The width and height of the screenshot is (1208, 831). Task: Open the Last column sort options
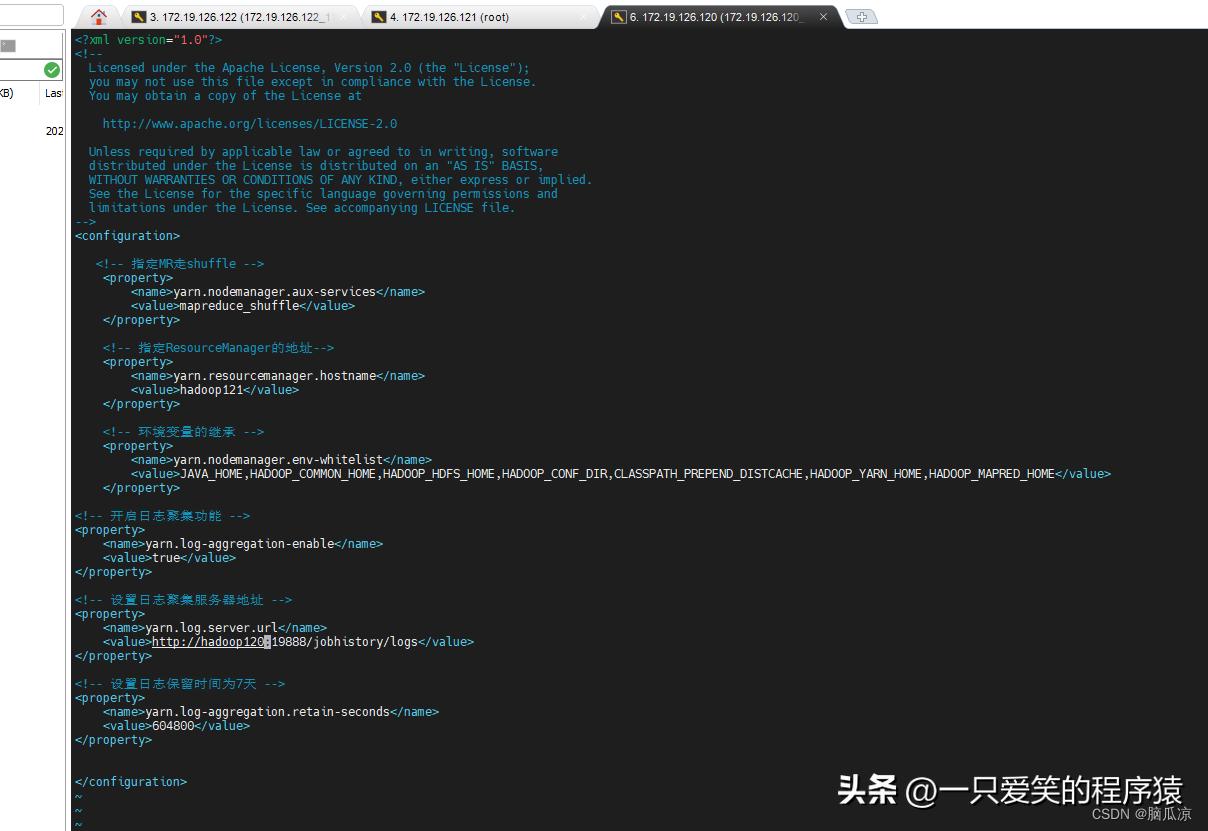[x=52, y=93]
